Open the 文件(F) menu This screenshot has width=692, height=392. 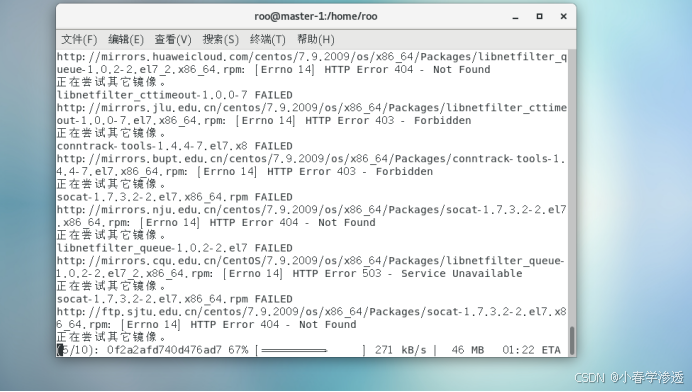(79, 40)
